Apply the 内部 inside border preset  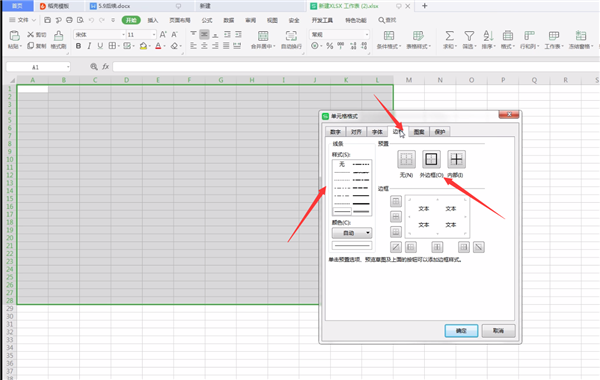pos(456,159)
